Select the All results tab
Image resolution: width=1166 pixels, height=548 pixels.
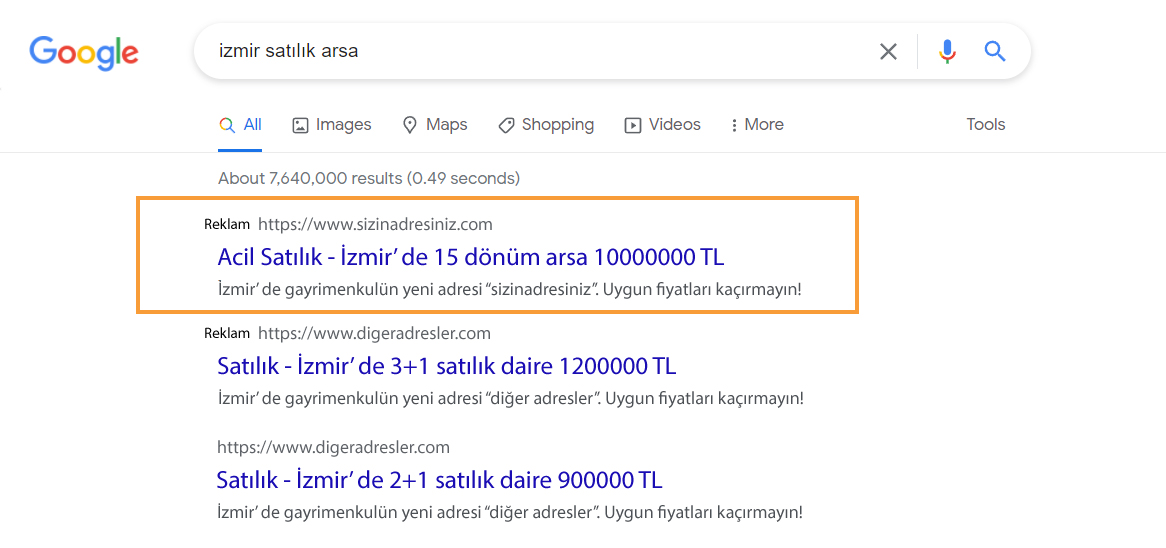click(x=240, y=125)
